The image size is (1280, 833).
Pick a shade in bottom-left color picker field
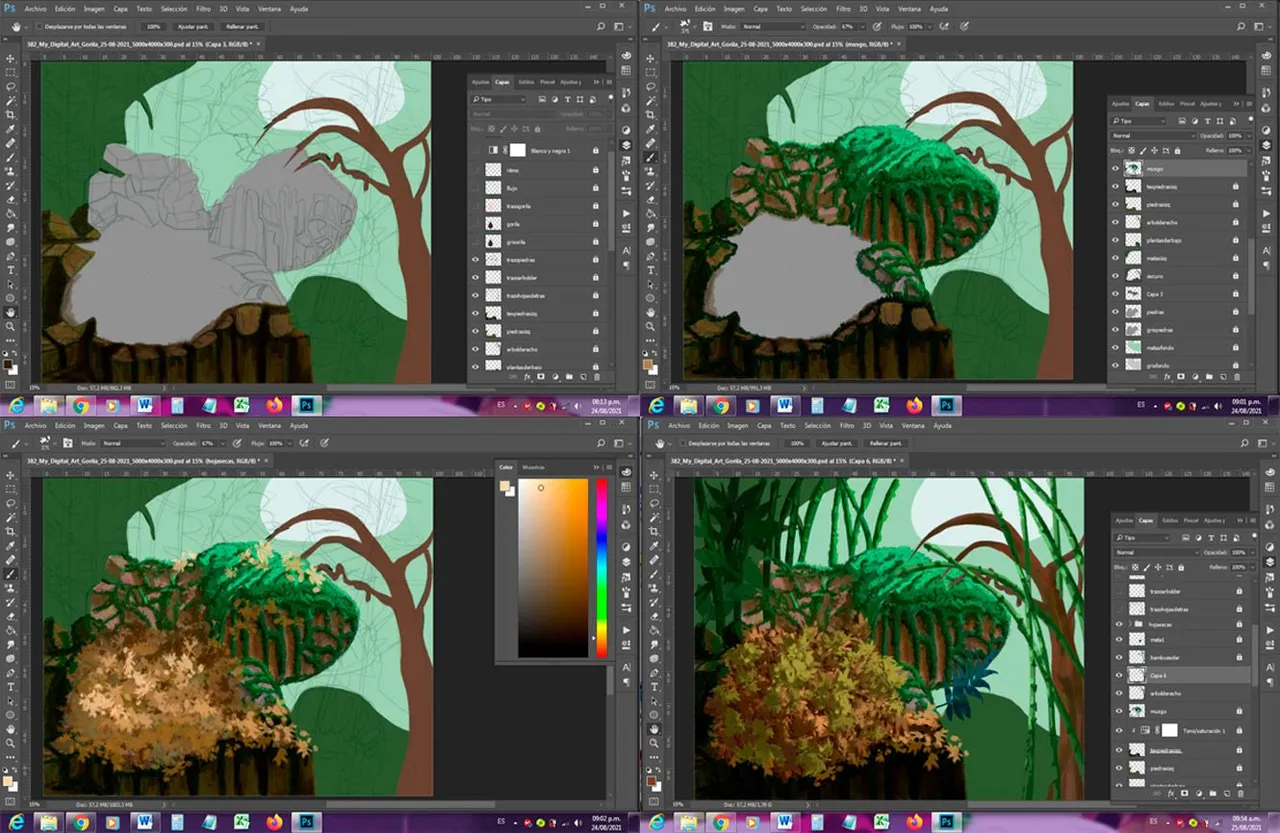[553, 568]
